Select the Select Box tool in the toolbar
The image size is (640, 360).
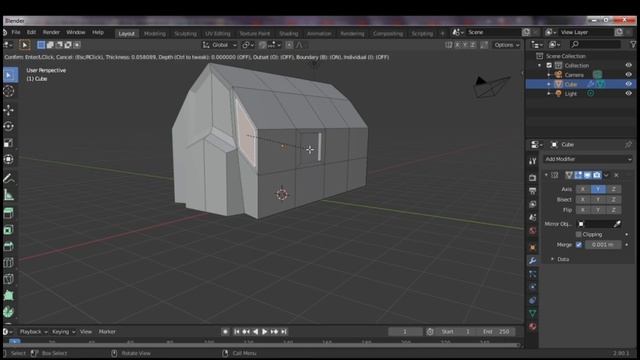9,75
